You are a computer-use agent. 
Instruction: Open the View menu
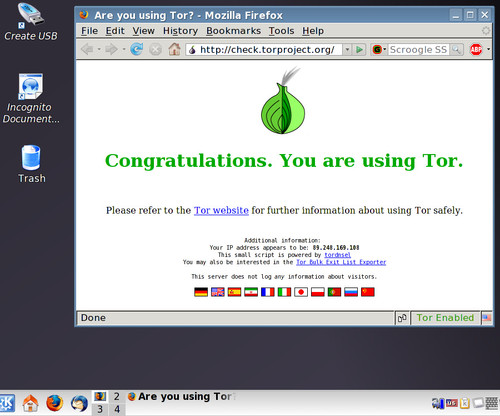(143, 31)
